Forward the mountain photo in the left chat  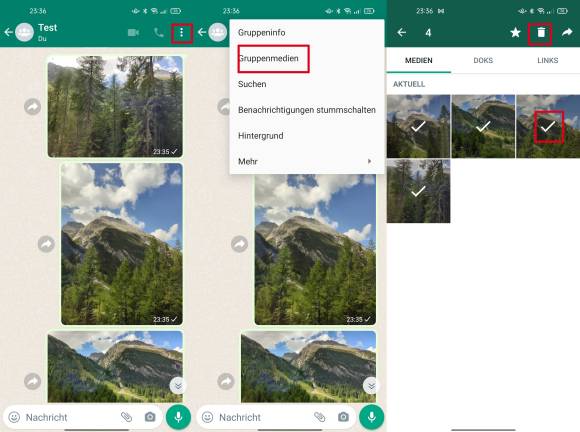pos(46,244)
